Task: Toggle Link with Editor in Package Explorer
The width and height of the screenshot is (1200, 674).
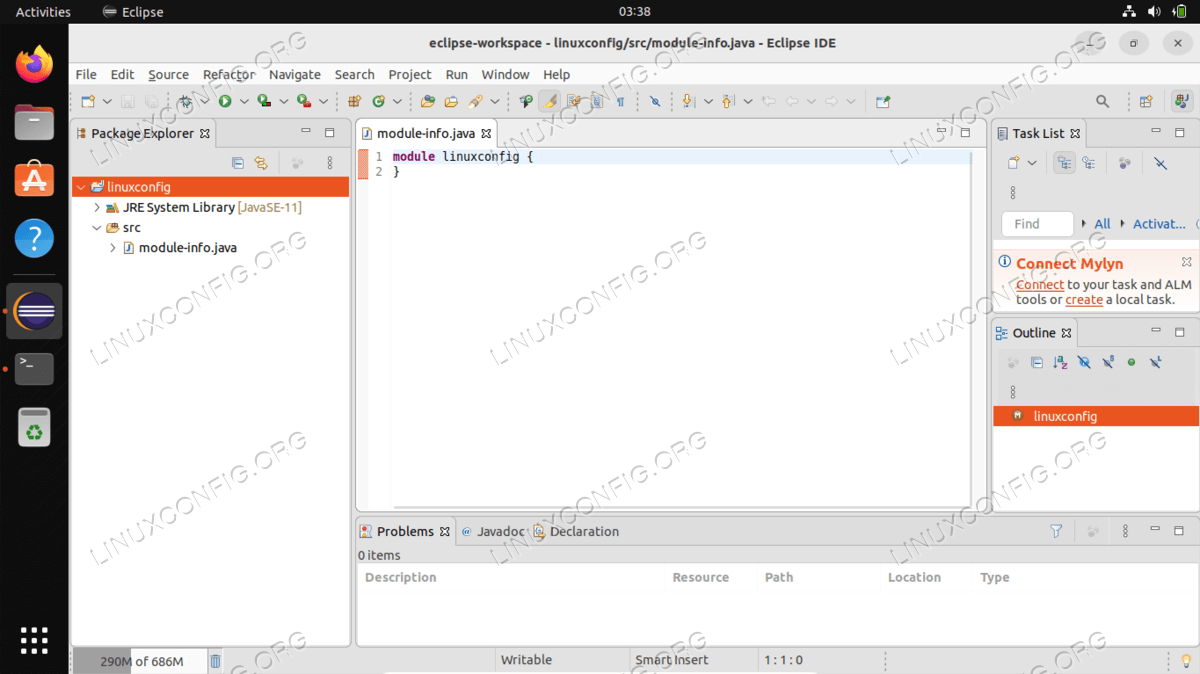Action: click(261, 163)
